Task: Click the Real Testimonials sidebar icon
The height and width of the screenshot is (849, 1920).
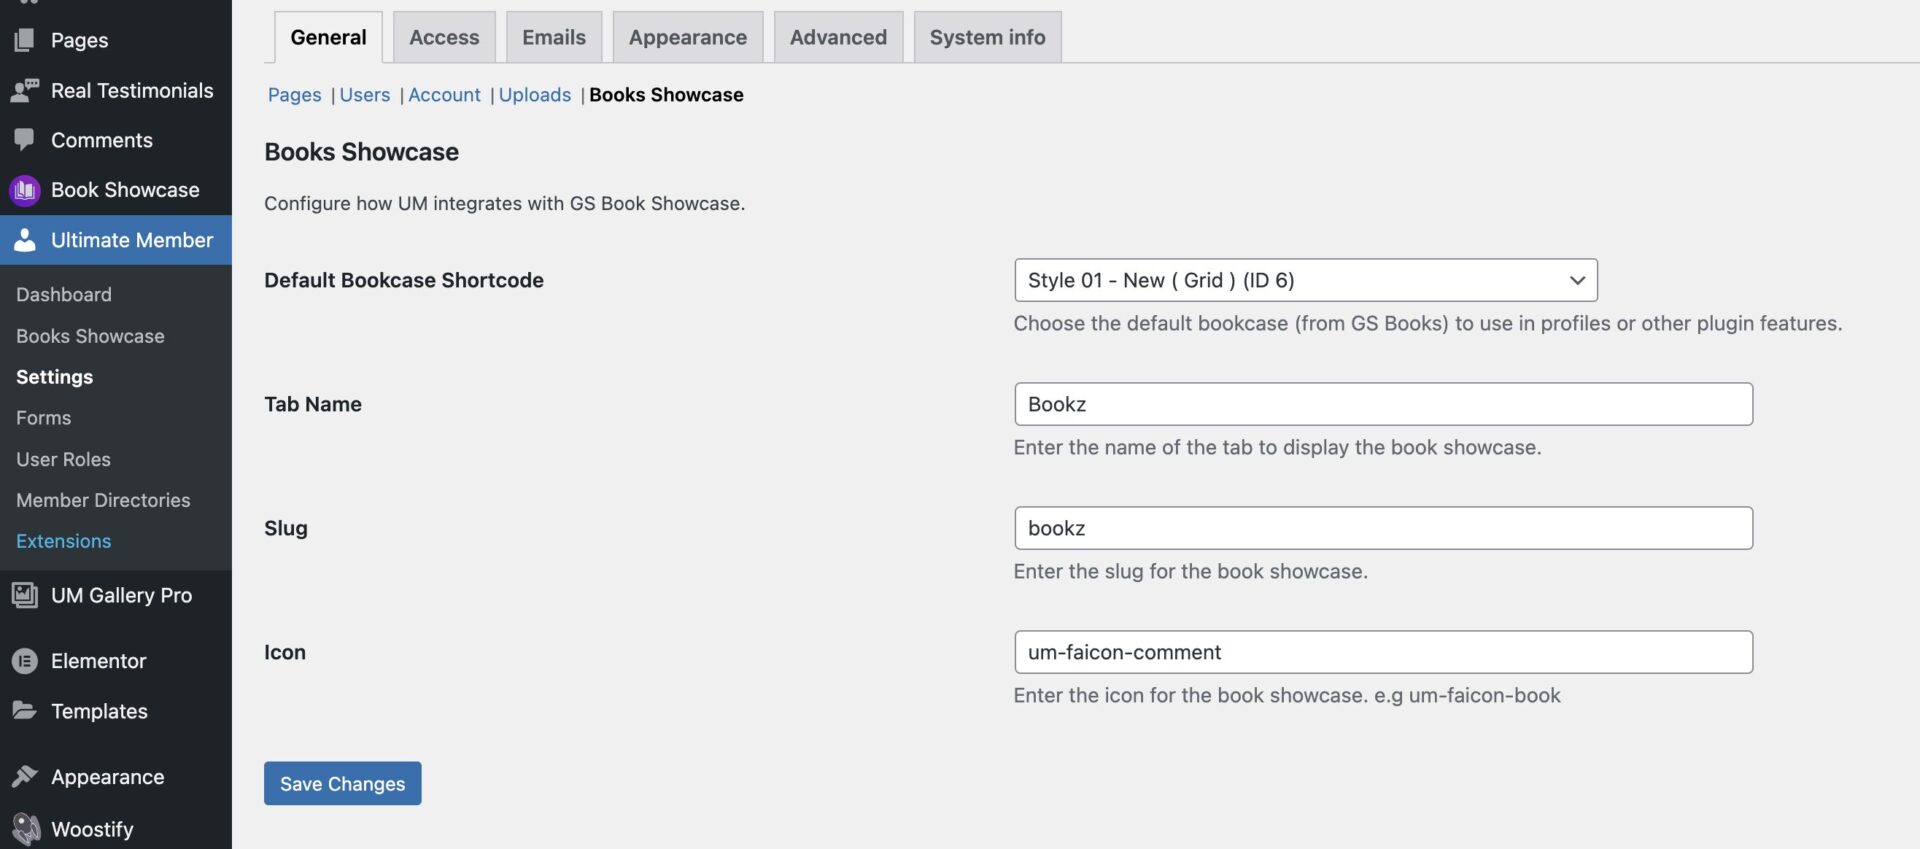Action: click(x=25, y=90)
